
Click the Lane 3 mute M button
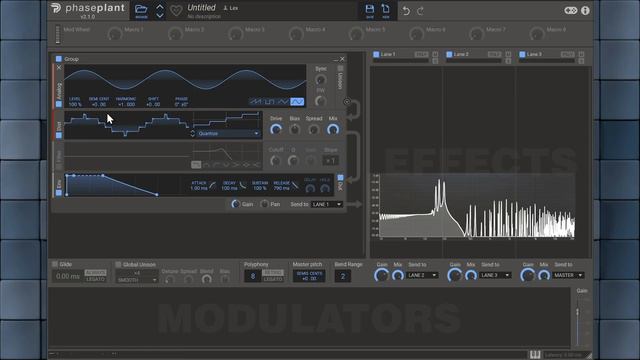coord(581,54)
